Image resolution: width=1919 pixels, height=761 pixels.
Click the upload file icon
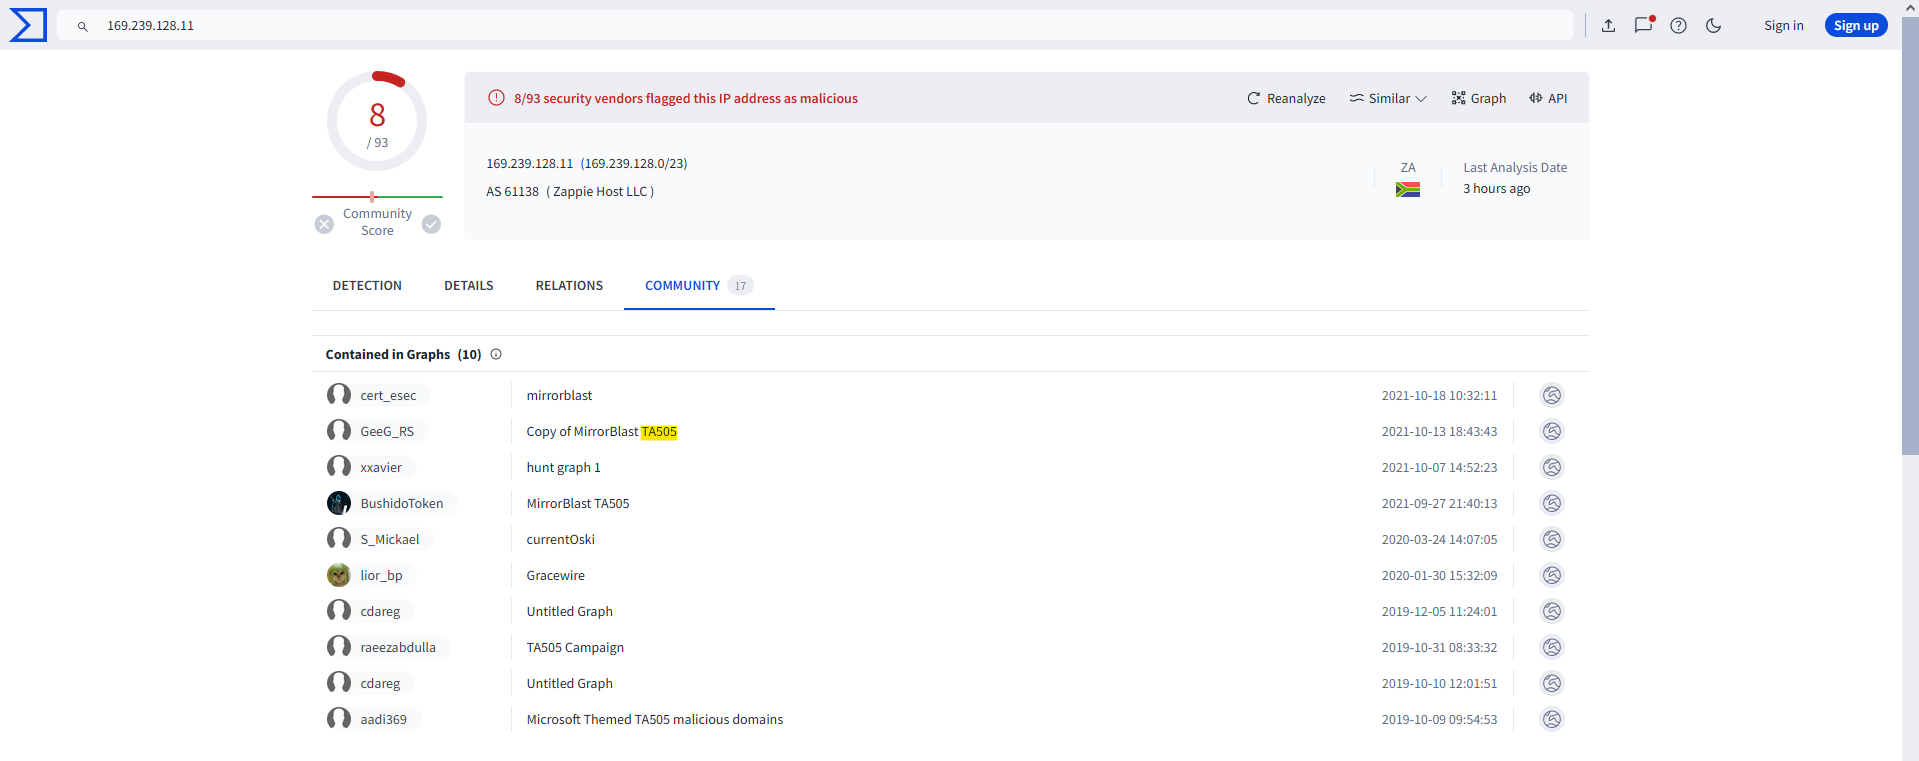pos(1608,26)
